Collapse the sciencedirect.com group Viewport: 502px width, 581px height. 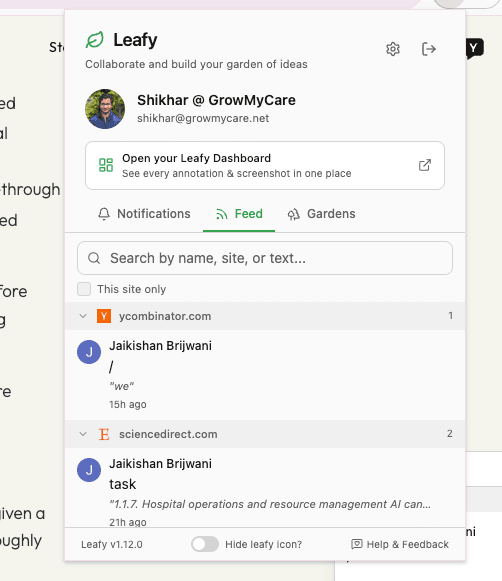click(x=83, y=434)
